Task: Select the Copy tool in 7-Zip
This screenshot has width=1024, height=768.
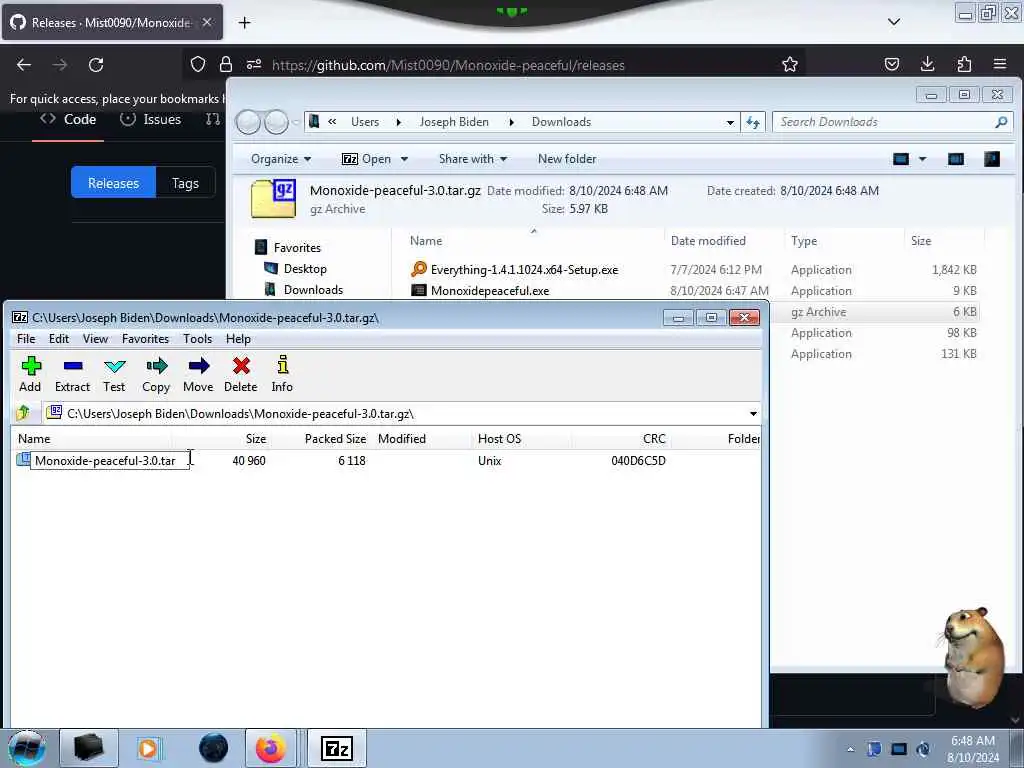Action: (x=156, y=374)
